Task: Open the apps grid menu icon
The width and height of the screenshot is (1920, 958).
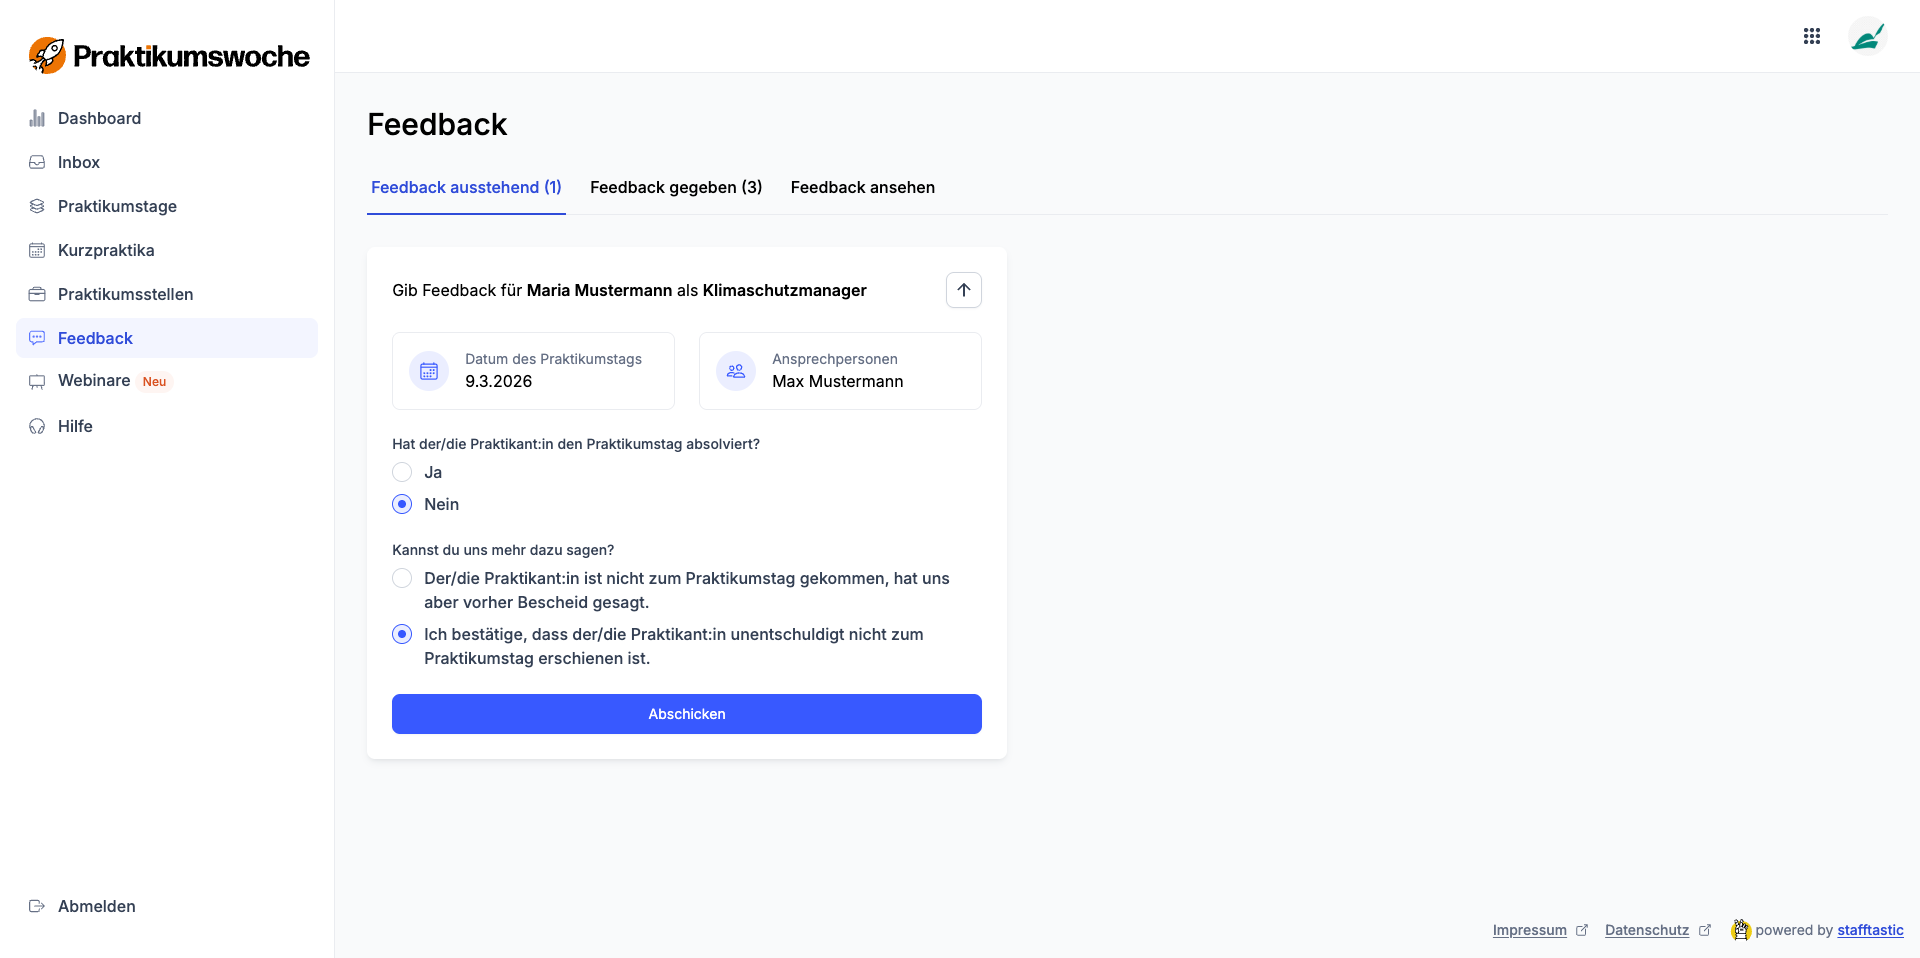Action: coord(1812,36)
